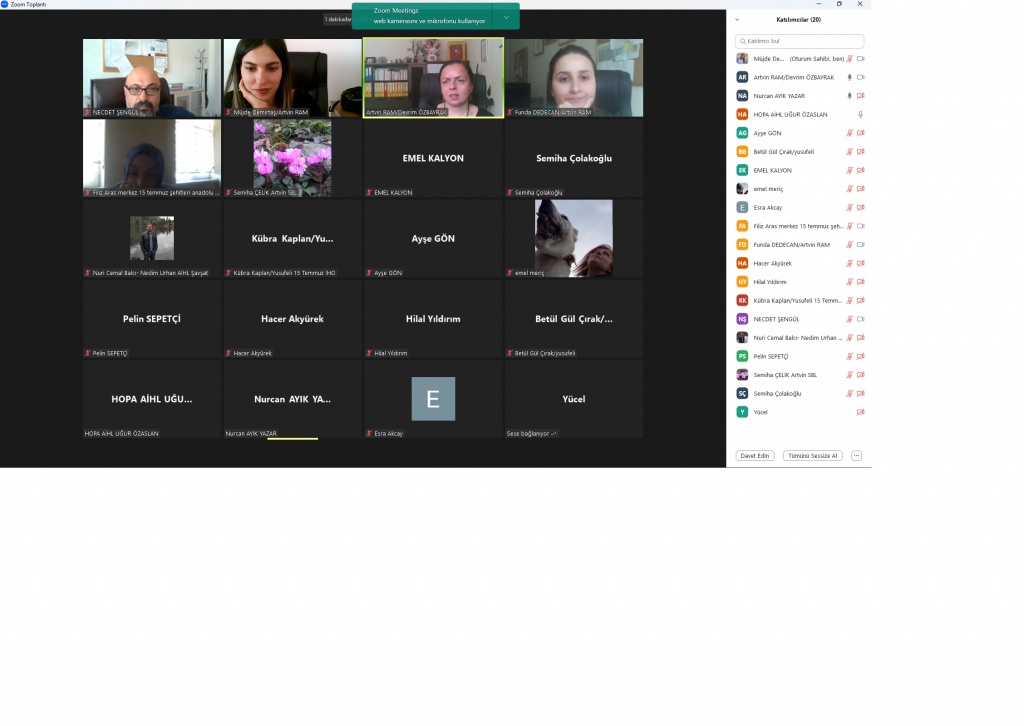Click EMEL KALYON's camera-off icon in participant list
Image resolution: width=1024 pixels, height=726 pixels.
[x=860, y=170]
